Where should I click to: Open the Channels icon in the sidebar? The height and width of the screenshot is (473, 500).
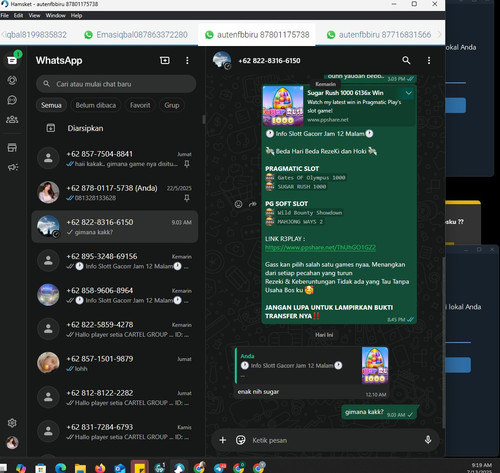click(12, 100)
